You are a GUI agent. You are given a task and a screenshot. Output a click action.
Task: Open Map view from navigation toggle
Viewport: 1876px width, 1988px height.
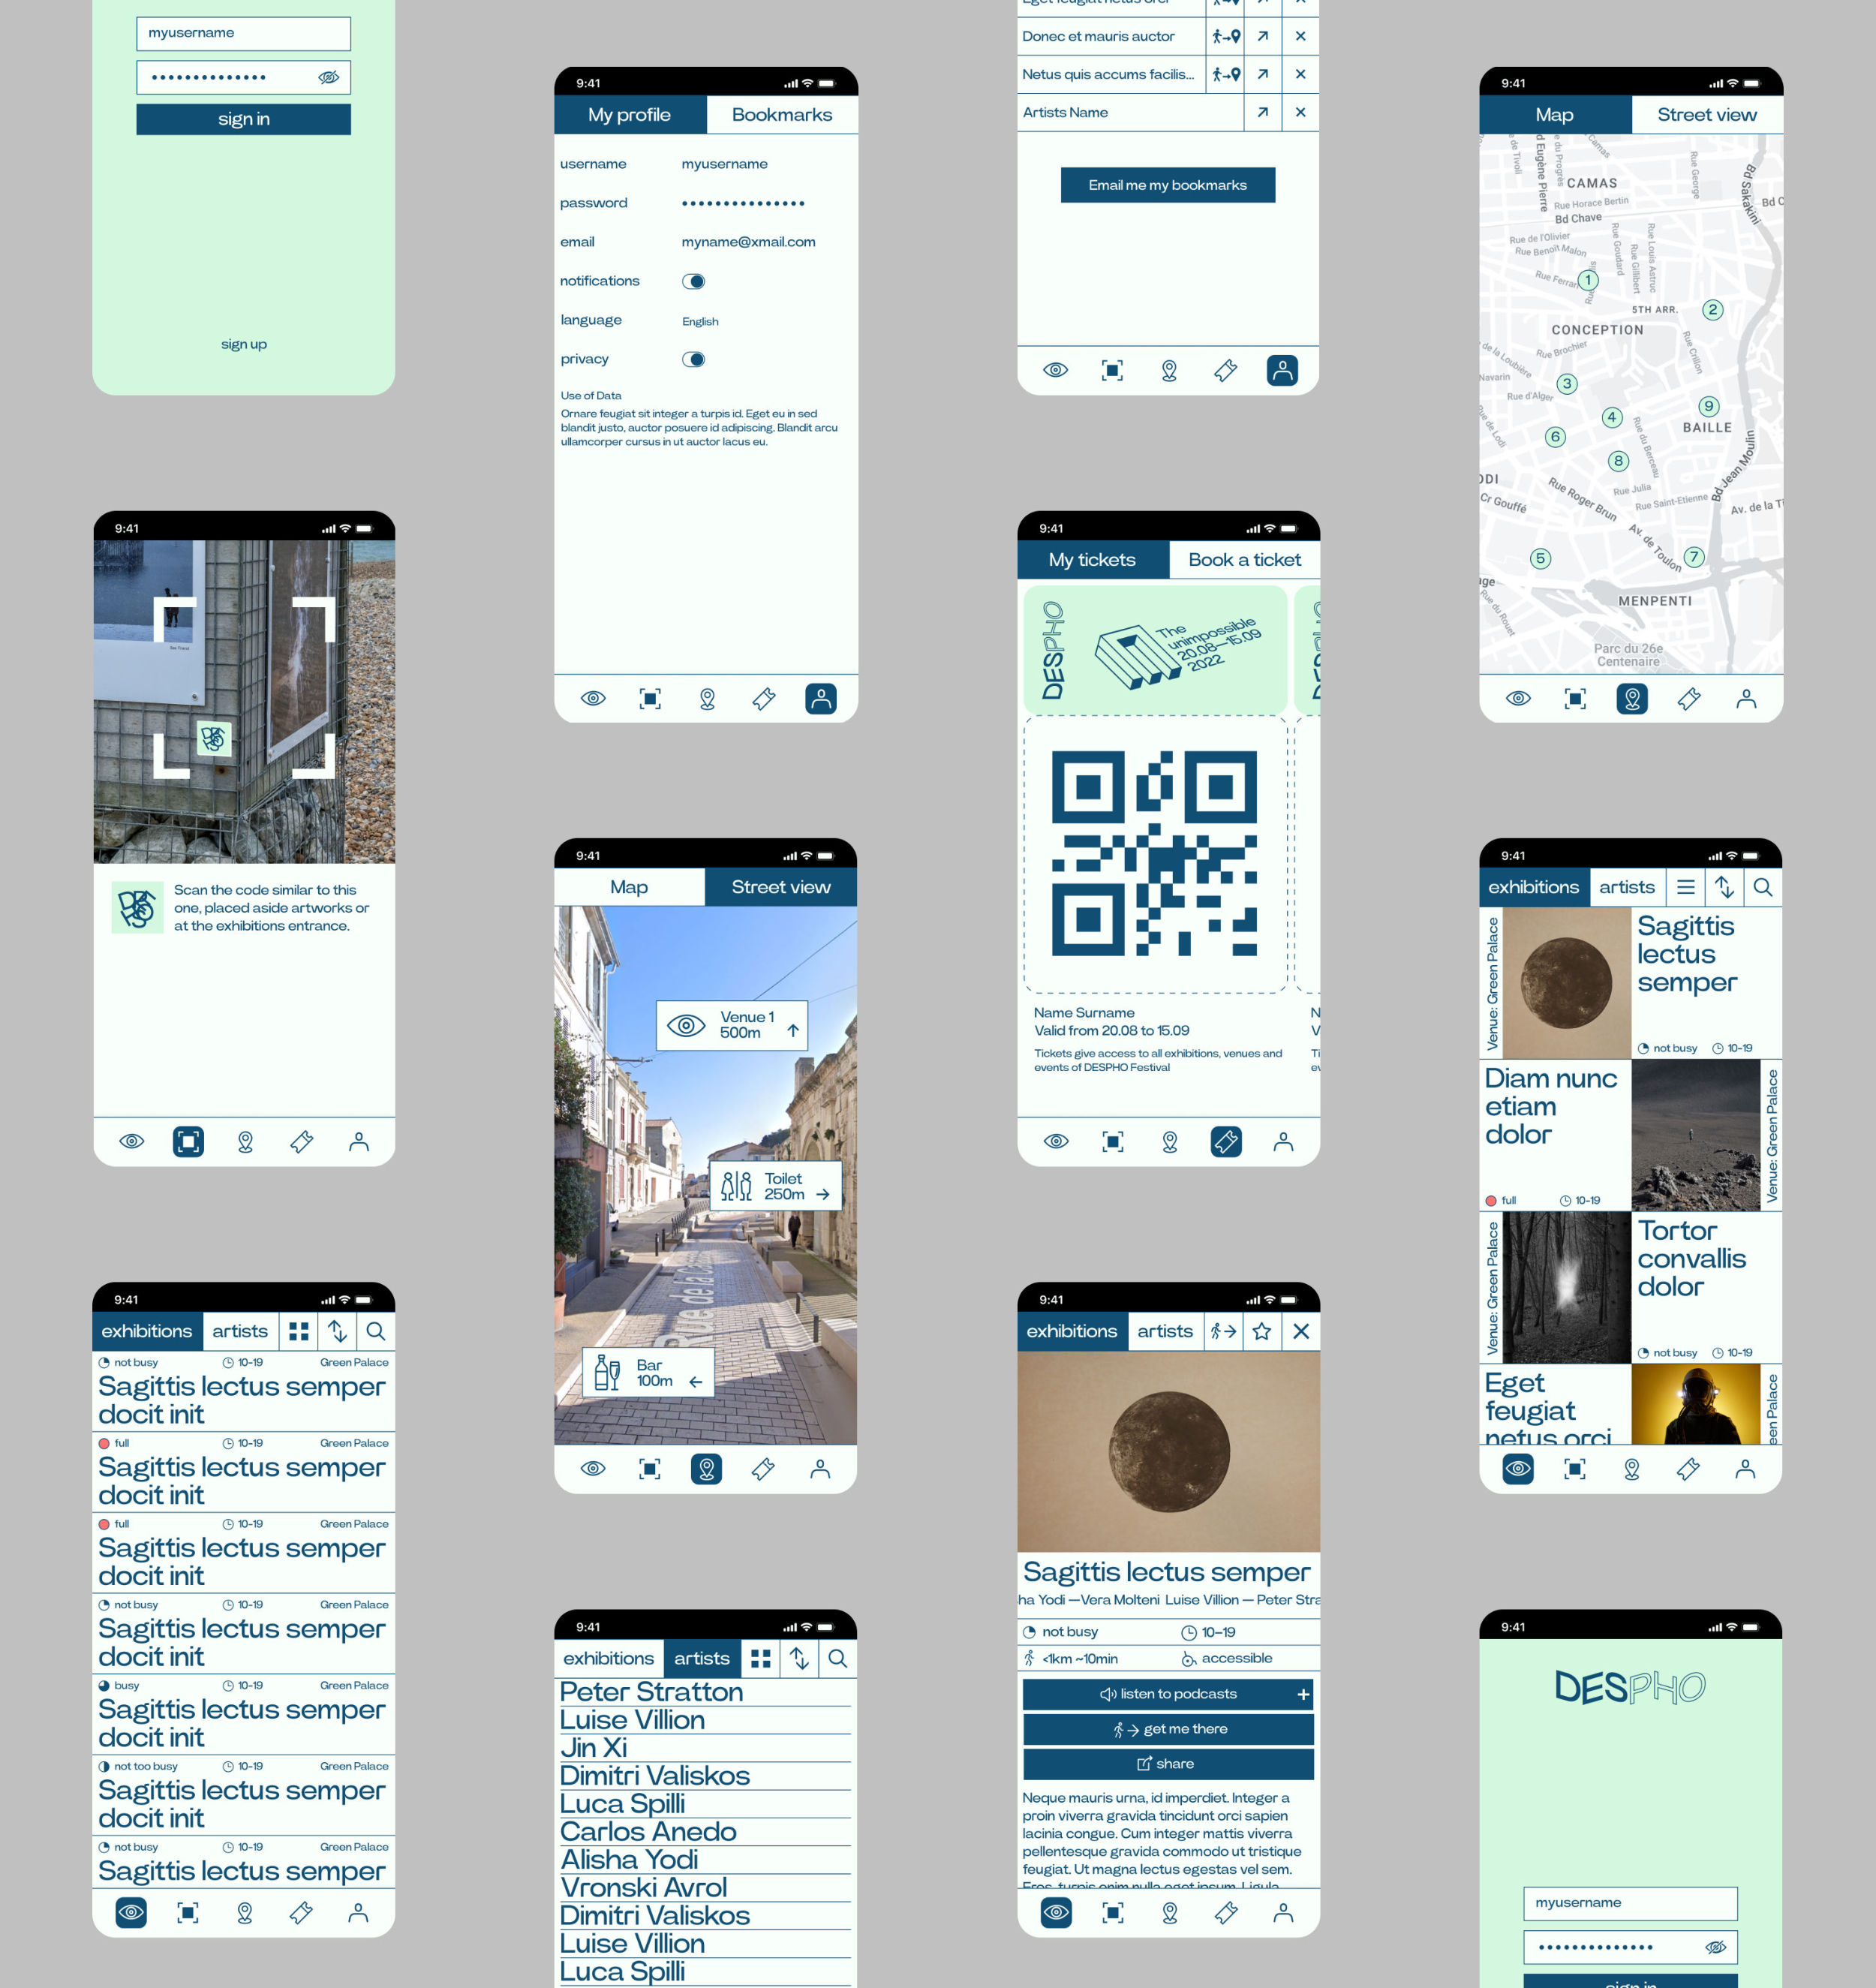[1553, 113]
